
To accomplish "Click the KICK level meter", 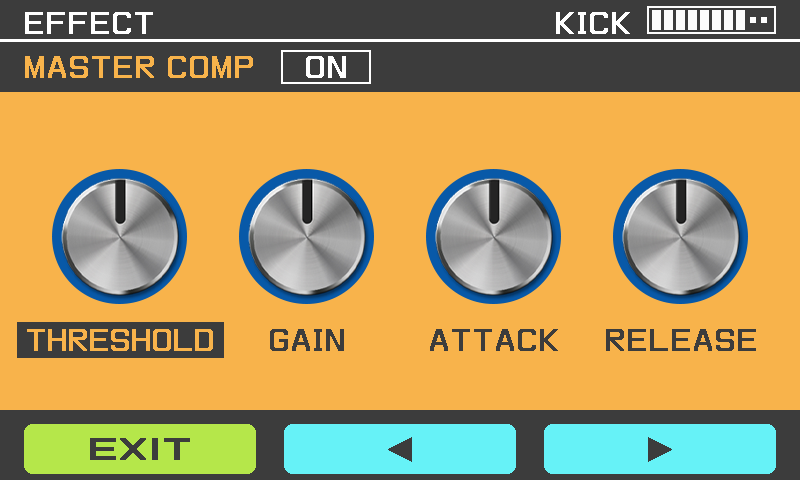I will (711, 20).
